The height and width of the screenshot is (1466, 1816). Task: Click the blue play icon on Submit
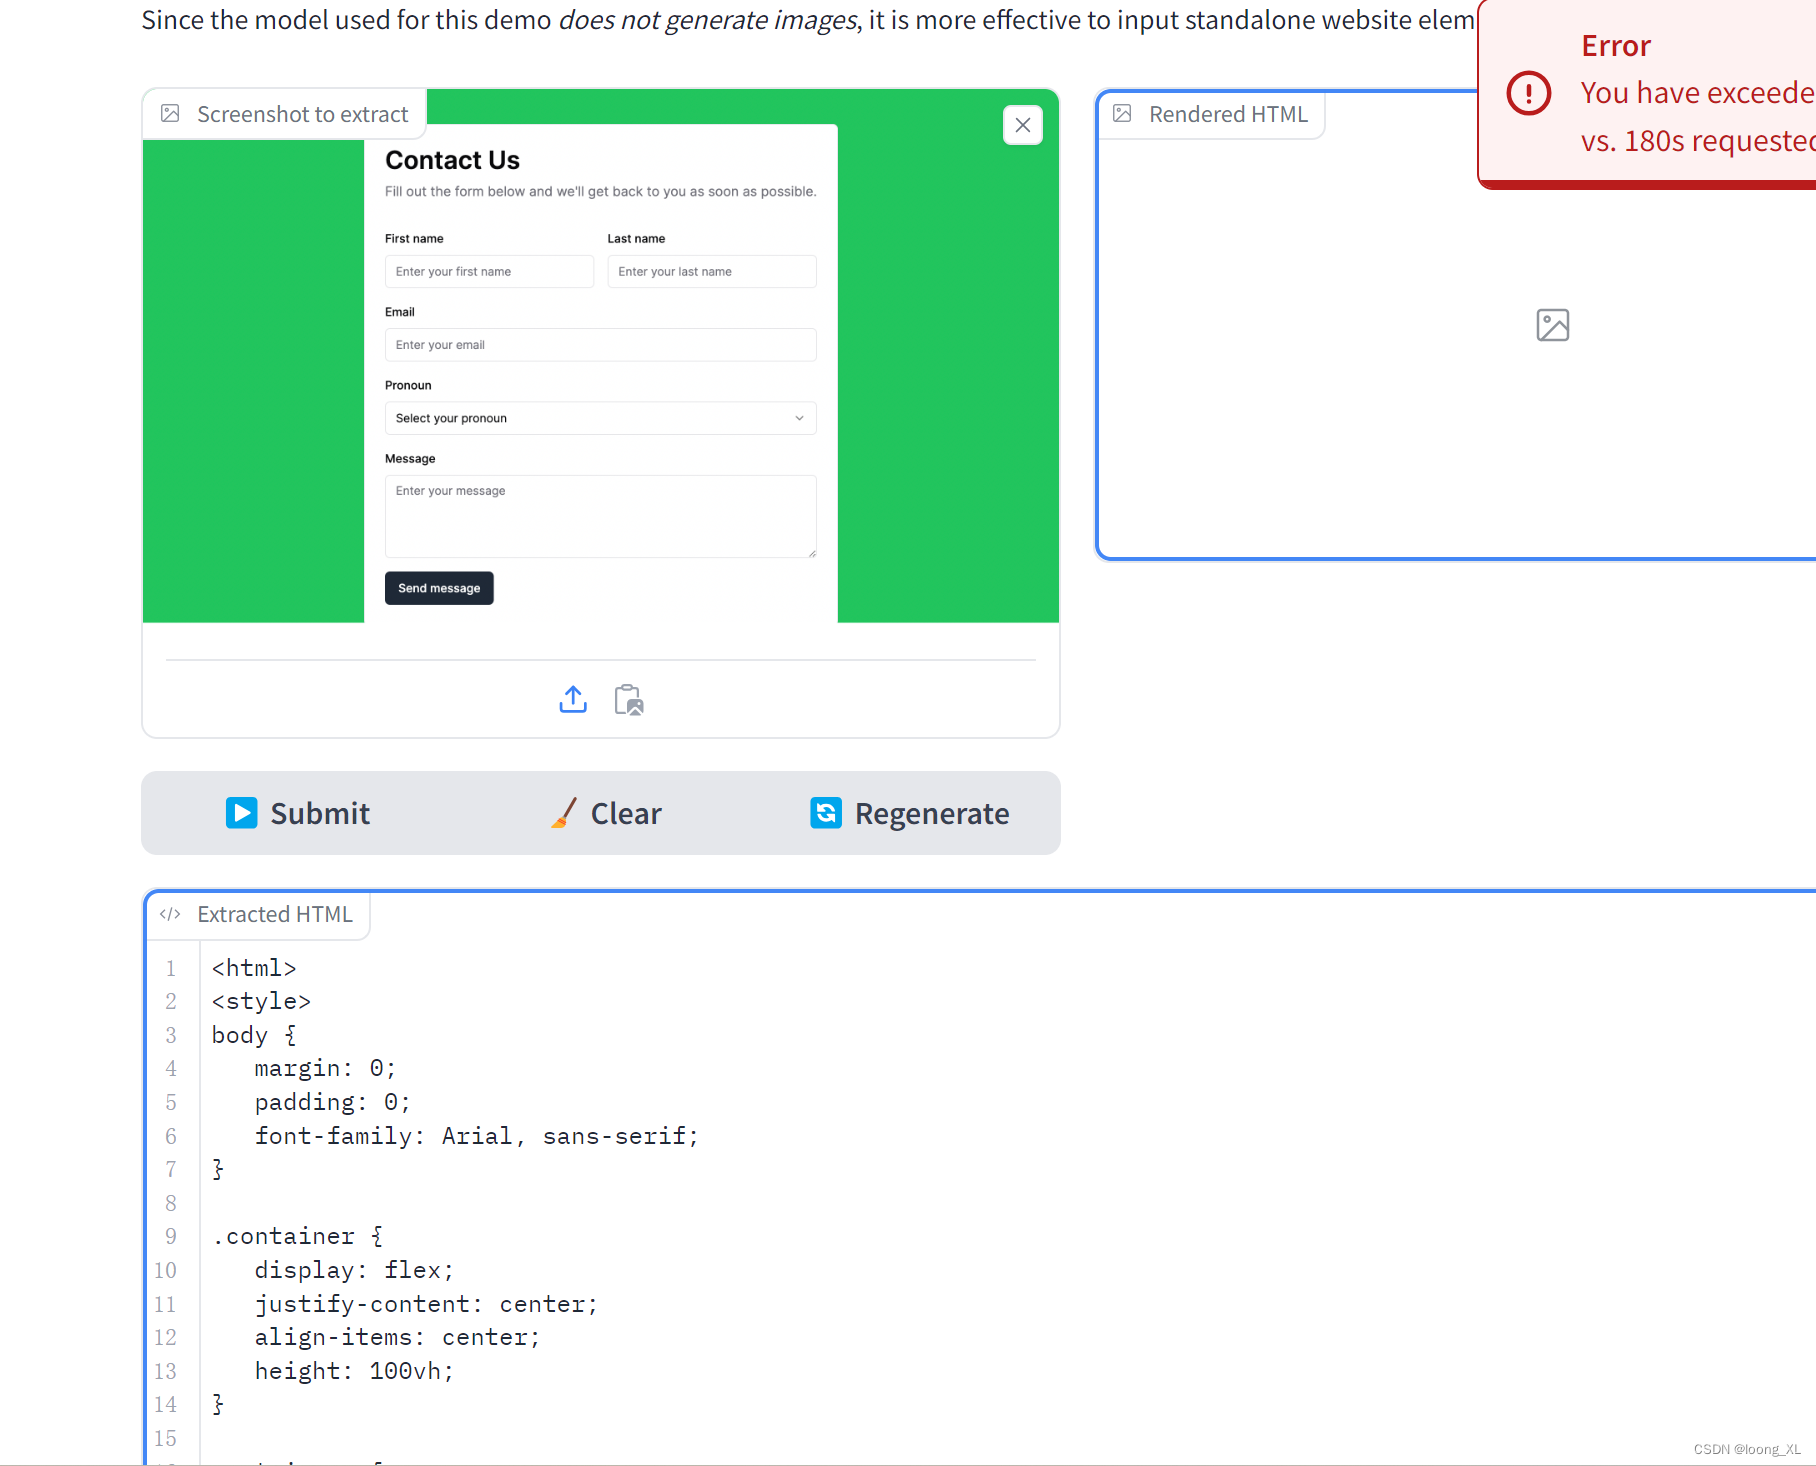(x=241, y=813)
